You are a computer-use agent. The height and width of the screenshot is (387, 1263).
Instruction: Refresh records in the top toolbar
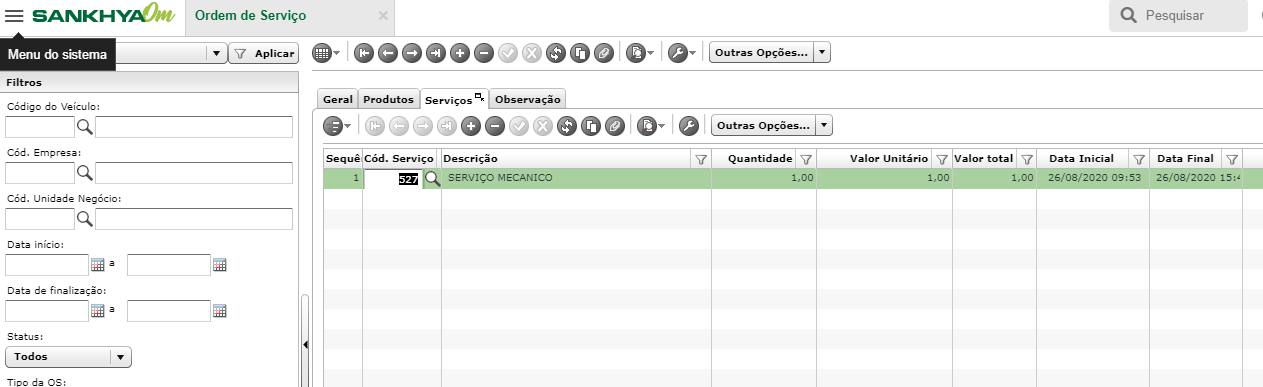[x=555, y=53]
